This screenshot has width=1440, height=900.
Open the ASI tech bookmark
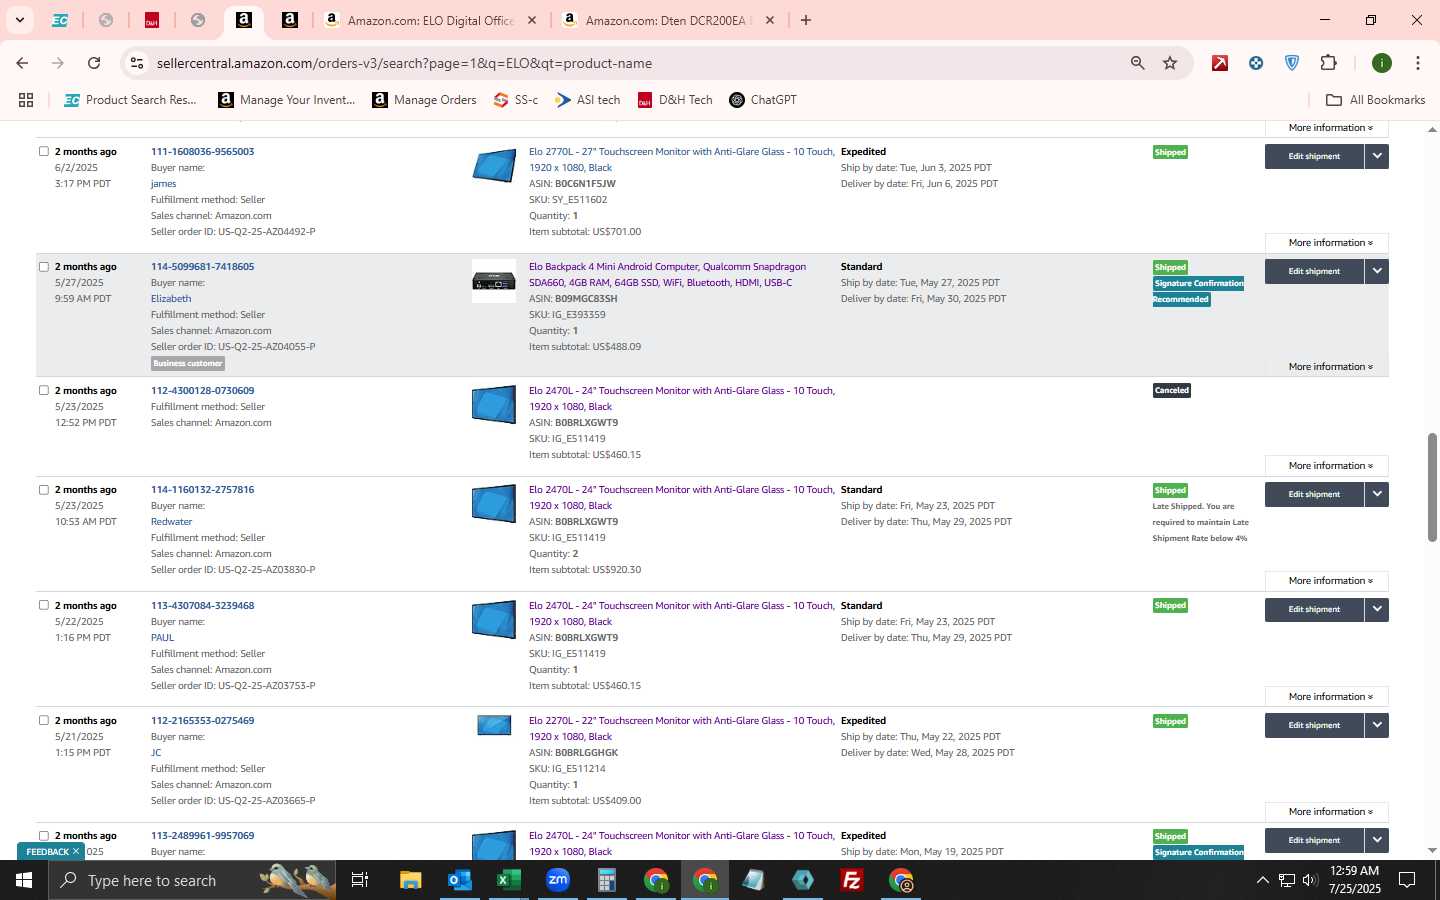coord(588,100)
